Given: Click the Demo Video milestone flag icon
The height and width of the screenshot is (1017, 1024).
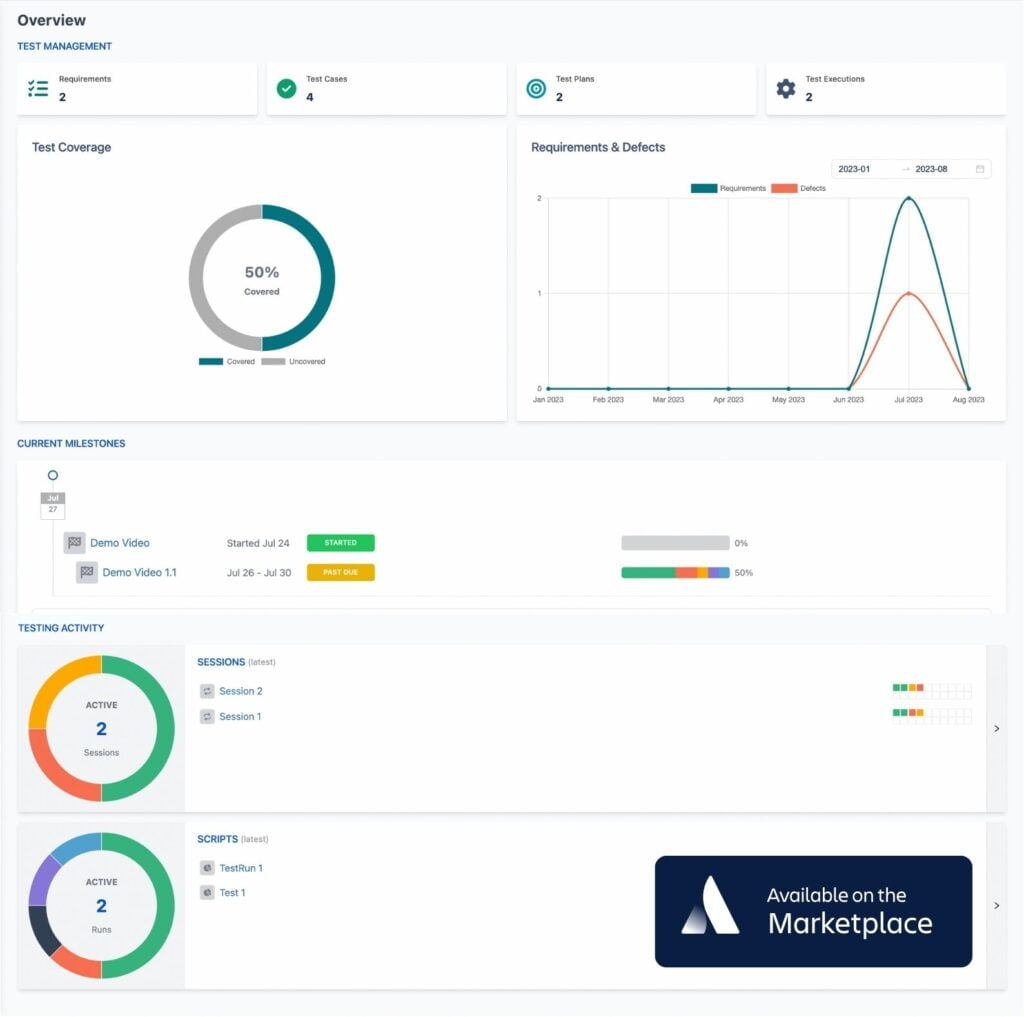Looking at the screenshot, I should point(73,542).
